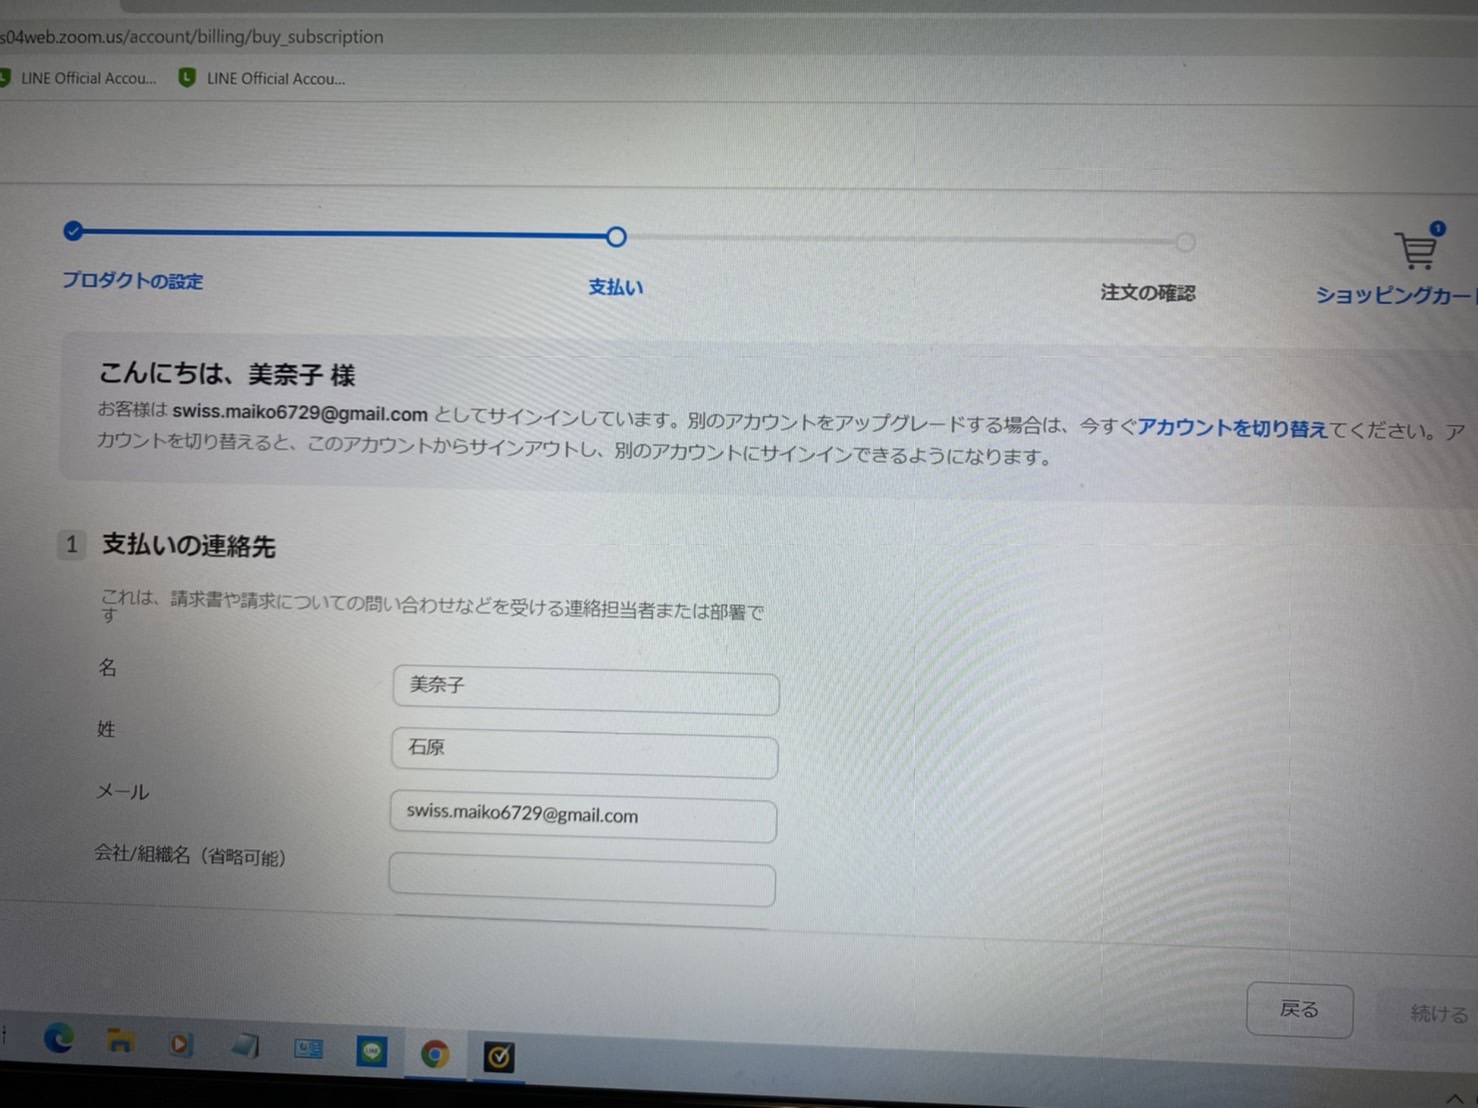Open LINE app from taskbar

(372, 1052)
